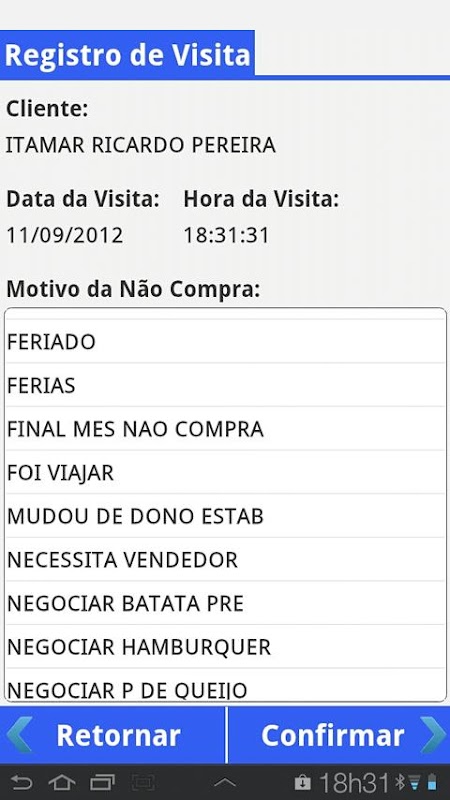Tap the 18h31 status bar clock
The image size is (450, 800).
(x=355, y=782)
